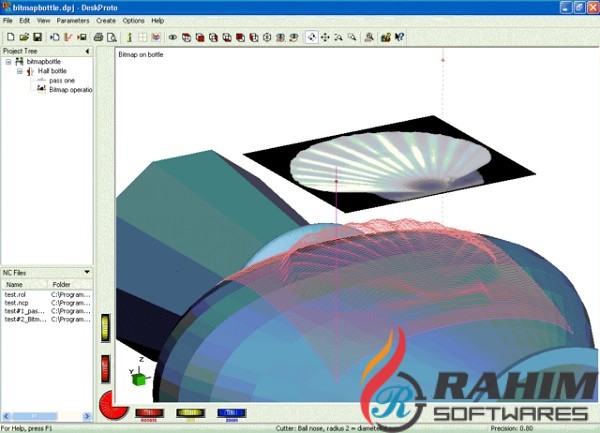The width and height of the screenshot is (600, 433).
Task: Click the Write NC program file icon
Action: [x=82, y=37]
